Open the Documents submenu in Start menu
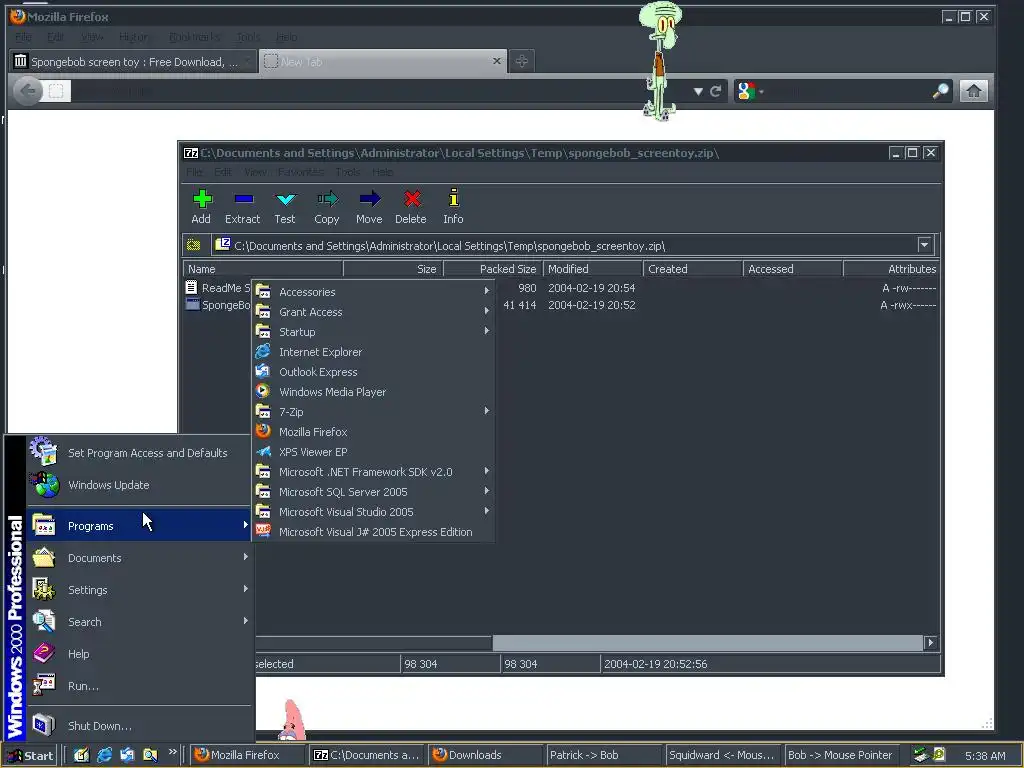Screen dimensions: 1024x768 pos(139,558)
